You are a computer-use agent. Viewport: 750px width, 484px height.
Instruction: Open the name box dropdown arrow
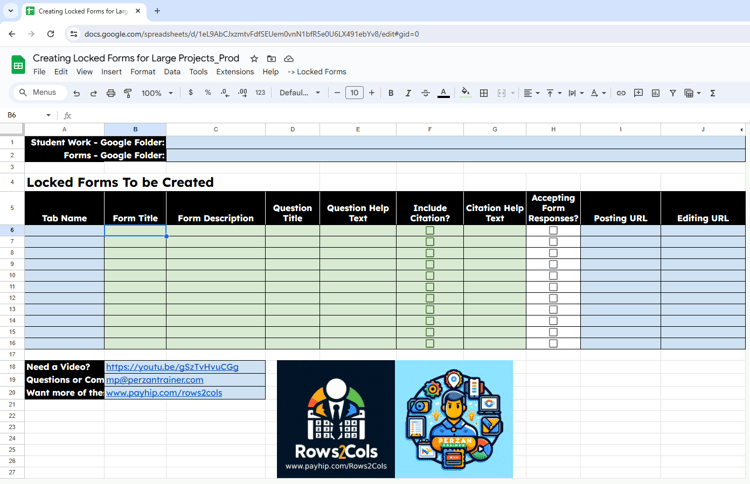tap(48, 115)
